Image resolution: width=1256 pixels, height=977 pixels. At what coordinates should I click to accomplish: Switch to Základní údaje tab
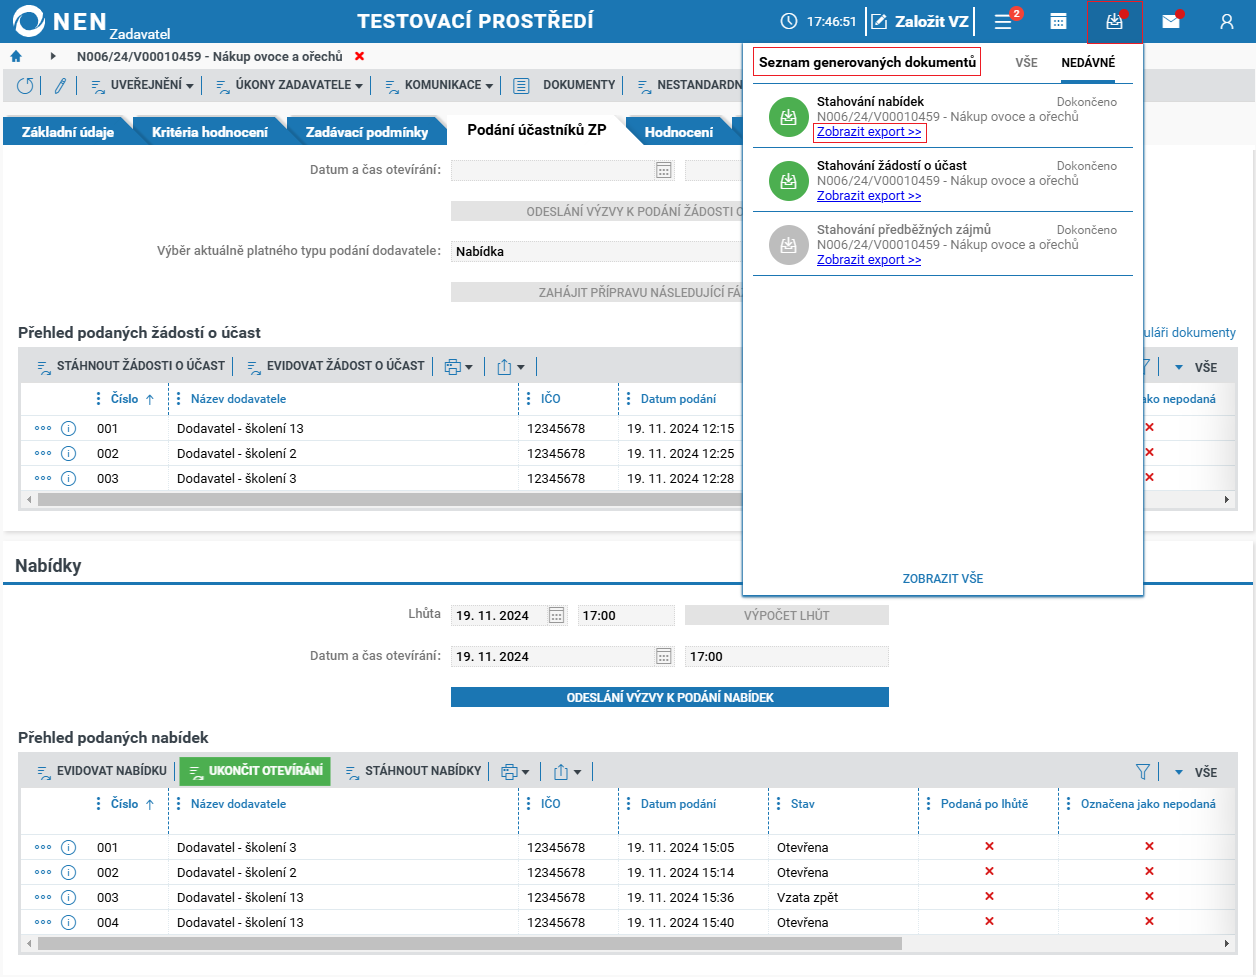pyautogui.click(x=68, y=132)
